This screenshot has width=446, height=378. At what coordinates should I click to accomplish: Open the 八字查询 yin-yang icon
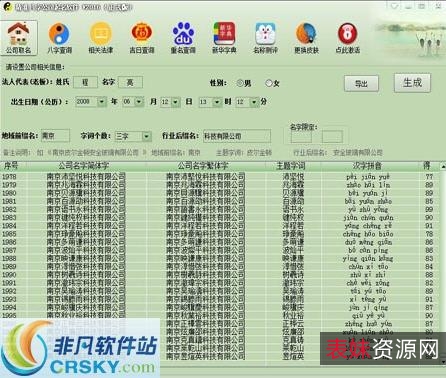59,38
